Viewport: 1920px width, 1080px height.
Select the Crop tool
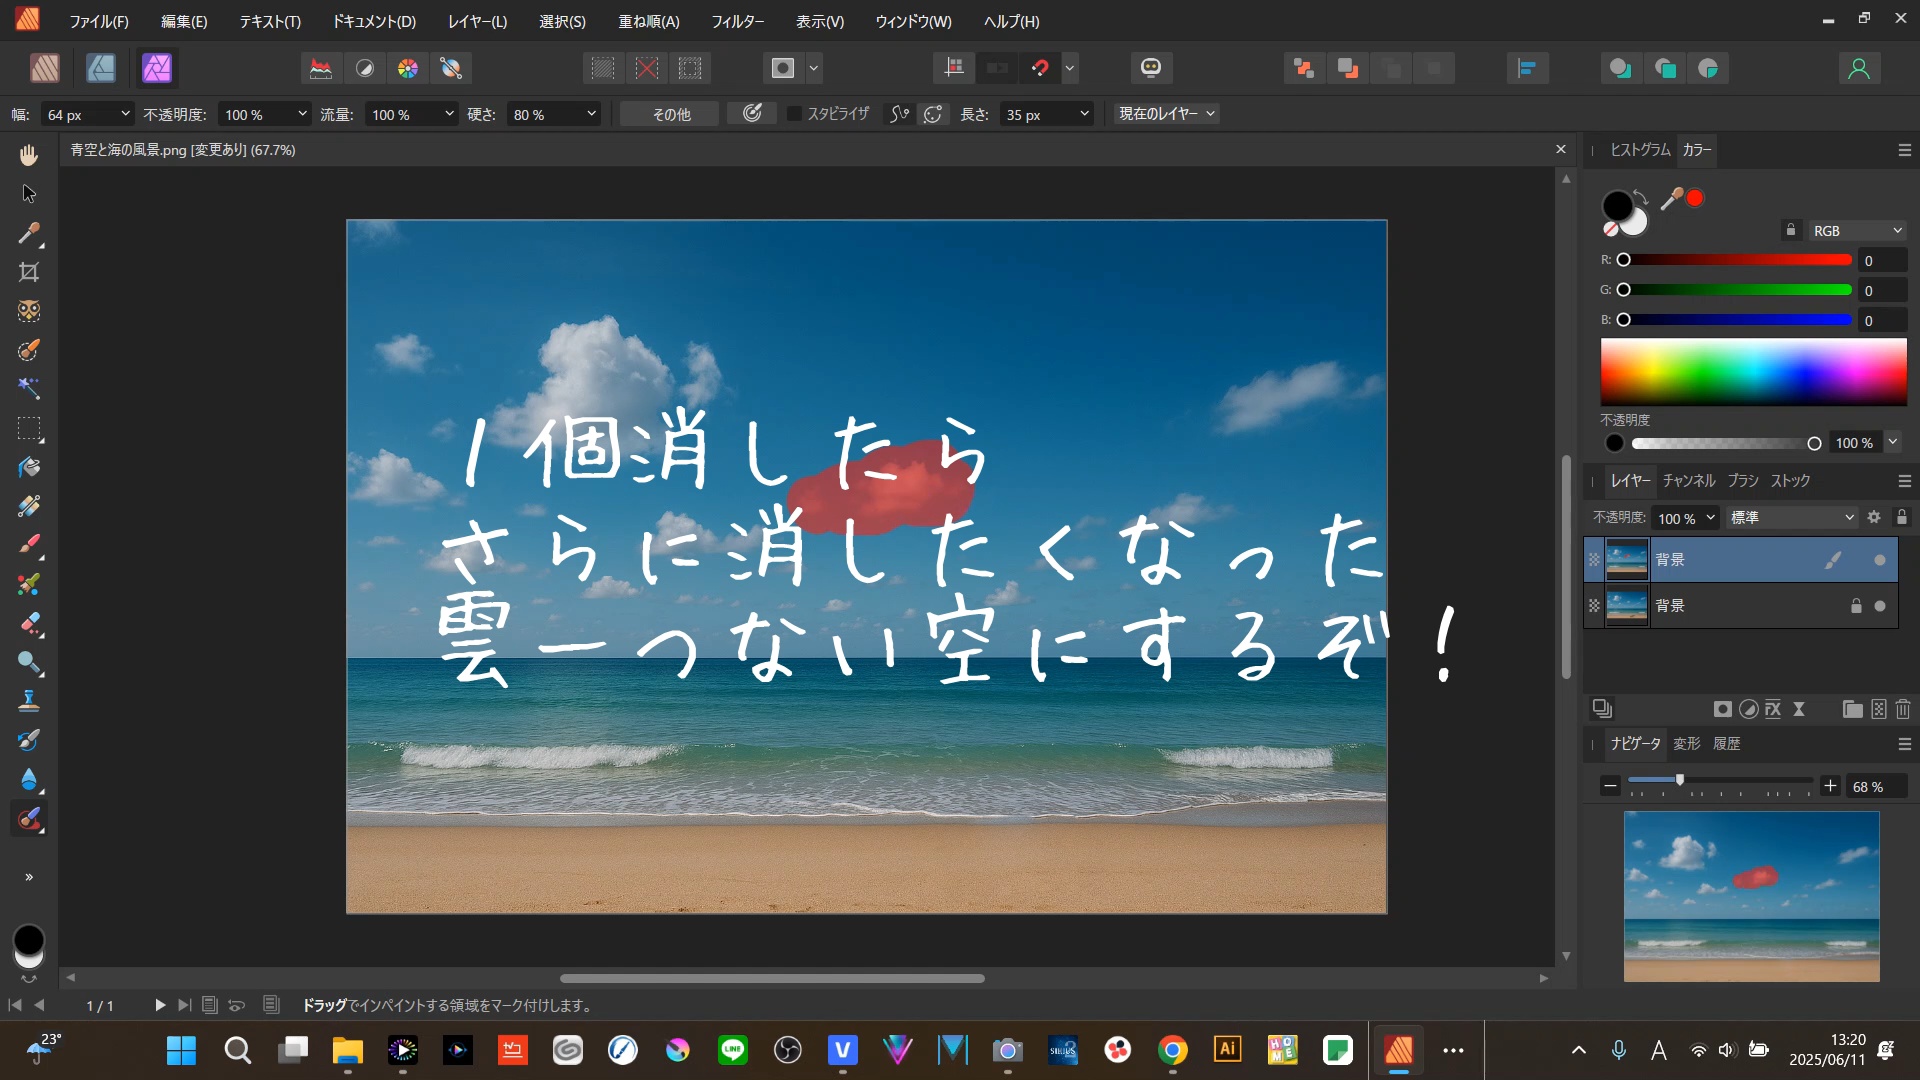click(29, 272)
